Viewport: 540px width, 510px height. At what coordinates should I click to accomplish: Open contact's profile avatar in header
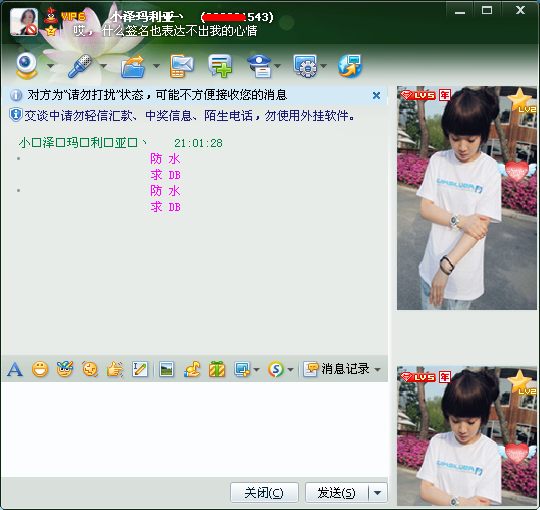[24, 22]
